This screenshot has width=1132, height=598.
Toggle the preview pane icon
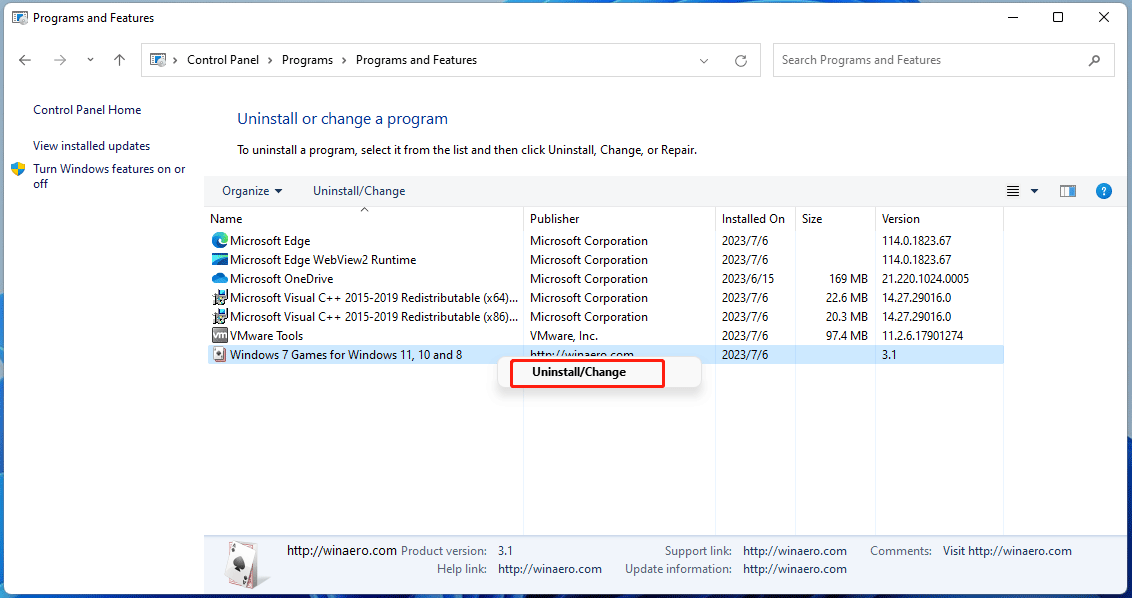coord(1068,191)
